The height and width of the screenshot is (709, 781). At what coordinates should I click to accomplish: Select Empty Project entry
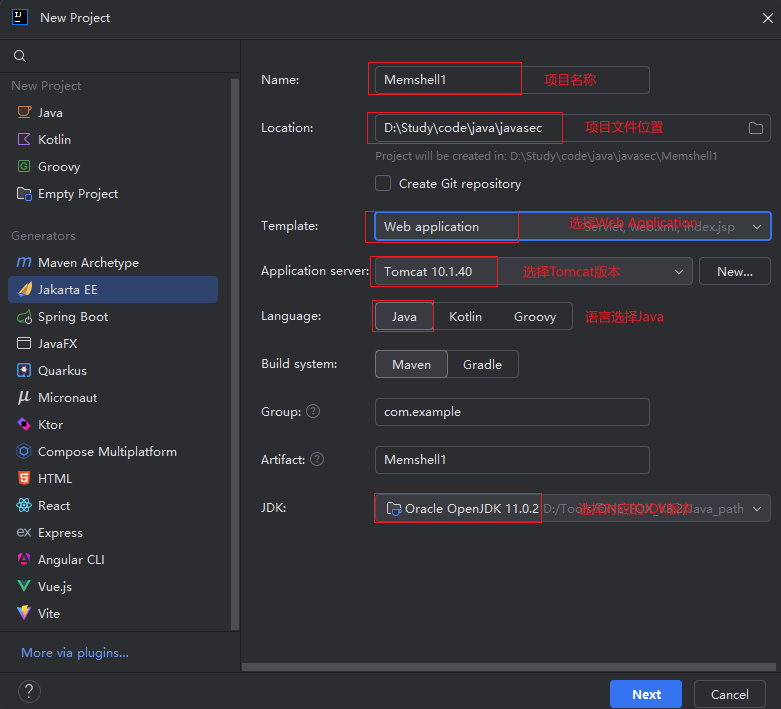tap(113, 193)
